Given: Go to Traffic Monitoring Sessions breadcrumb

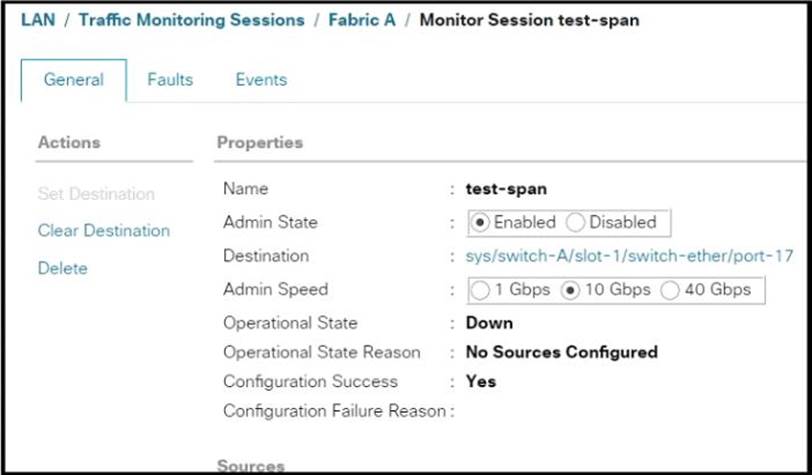Looking at the screenshot, I should tap(191, 20).
